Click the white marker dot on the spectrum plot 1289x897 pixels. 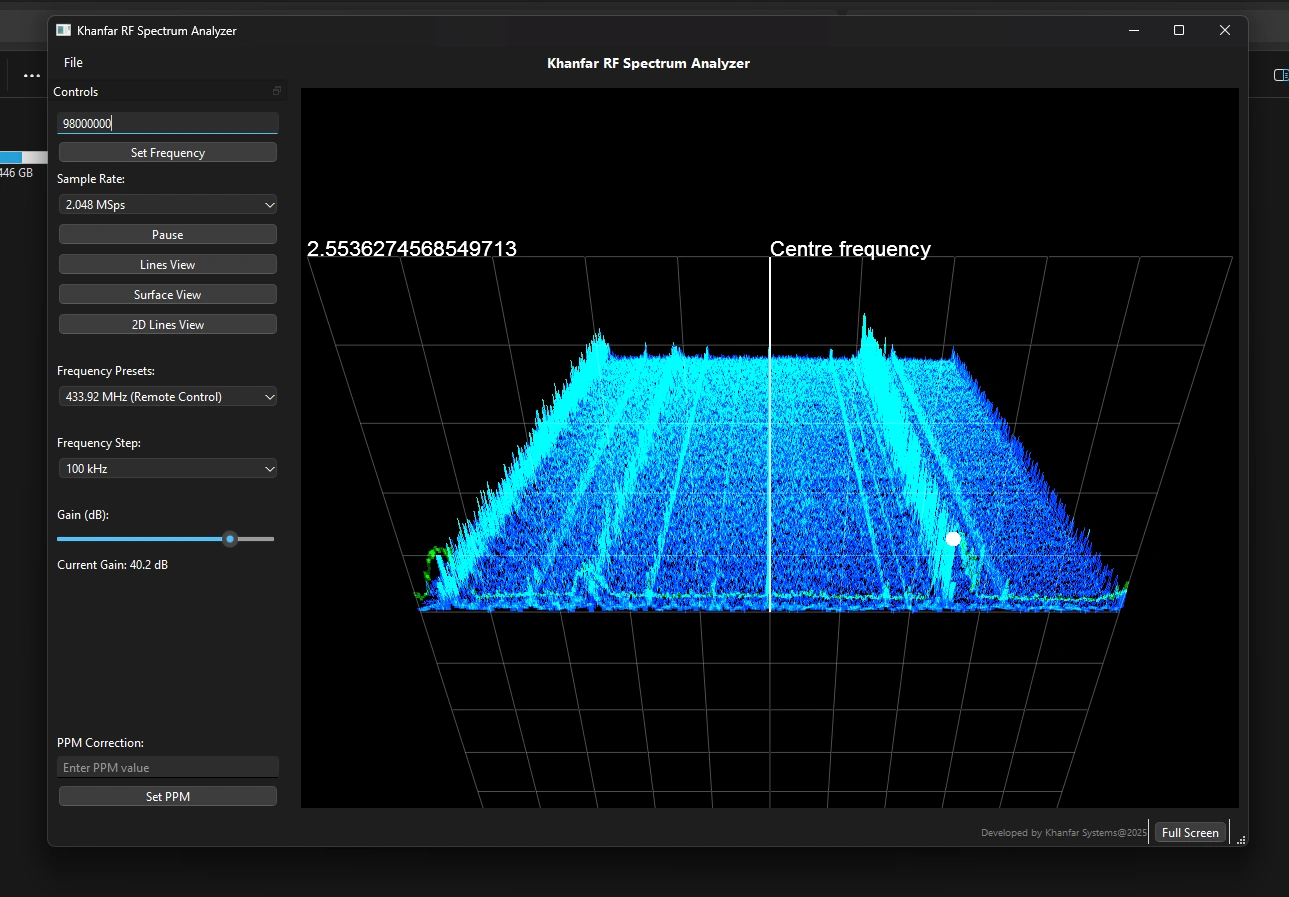click(952, 538)
